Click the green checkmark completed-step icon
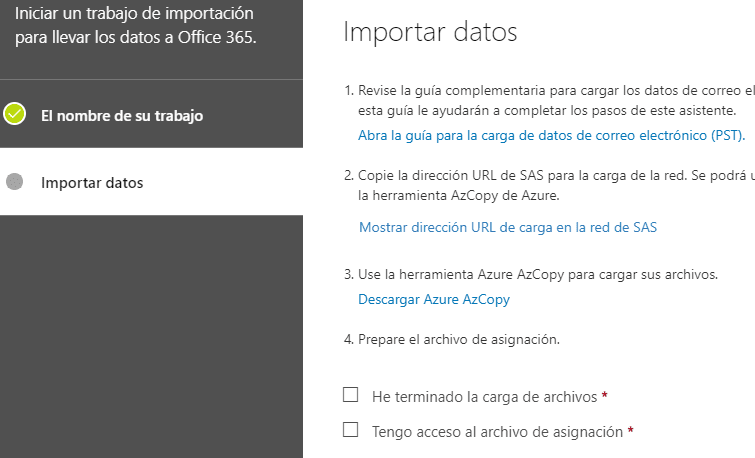 point(14,114)
